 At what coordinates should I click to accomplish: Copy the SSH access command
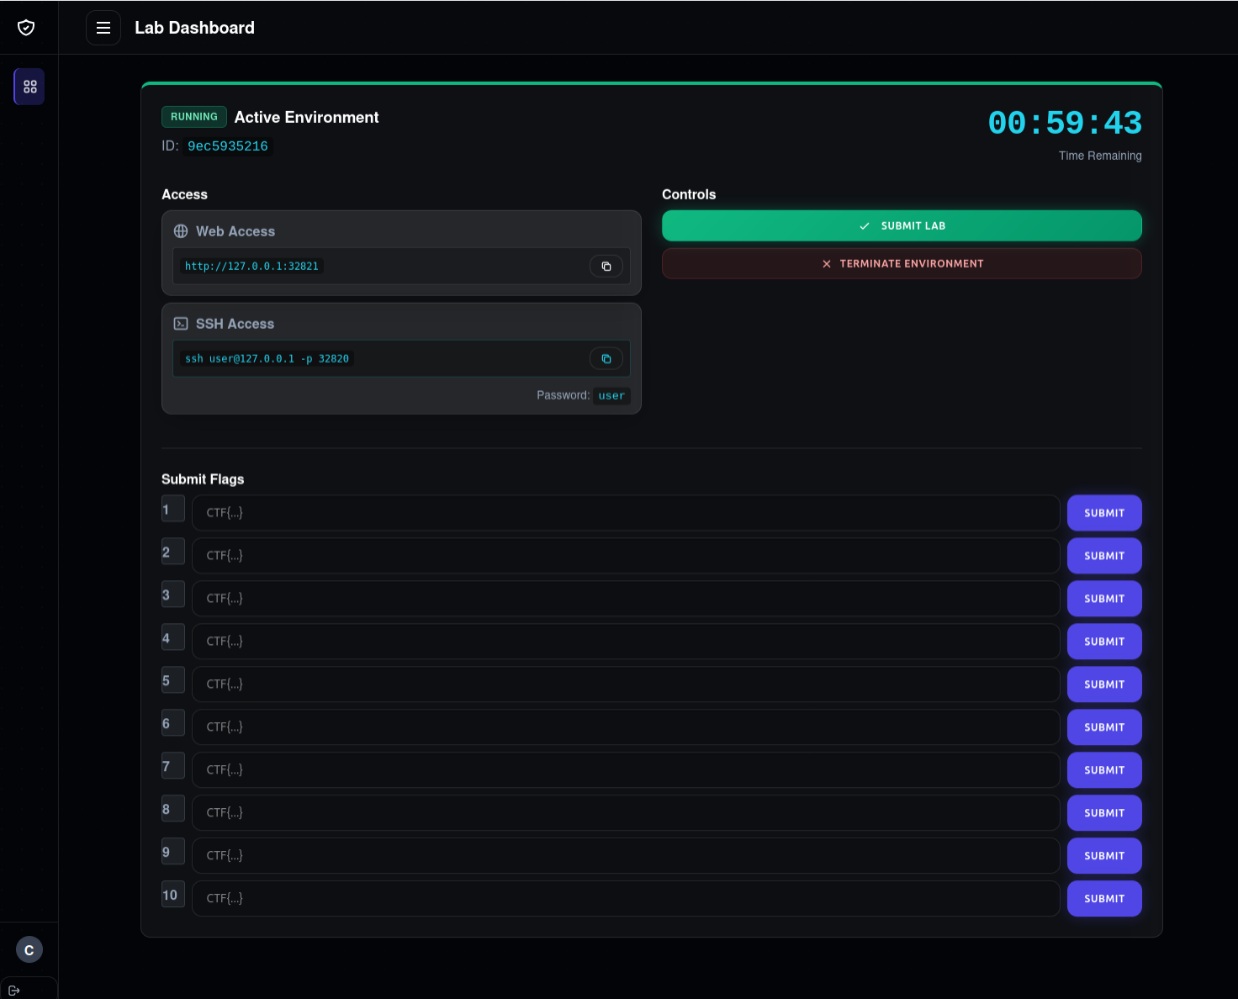point(606,359)
